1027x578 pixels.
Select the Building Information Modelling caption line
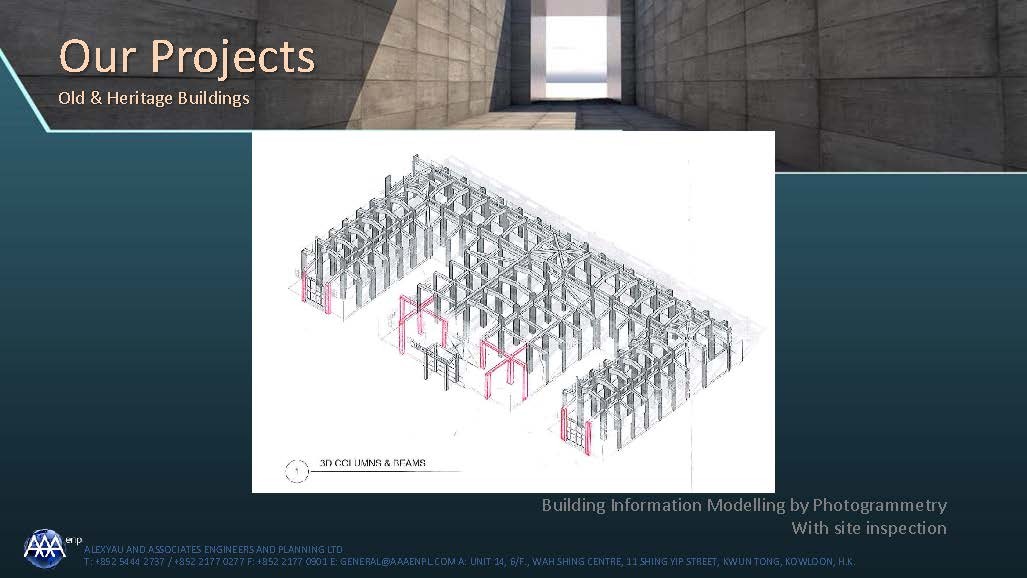743,505
